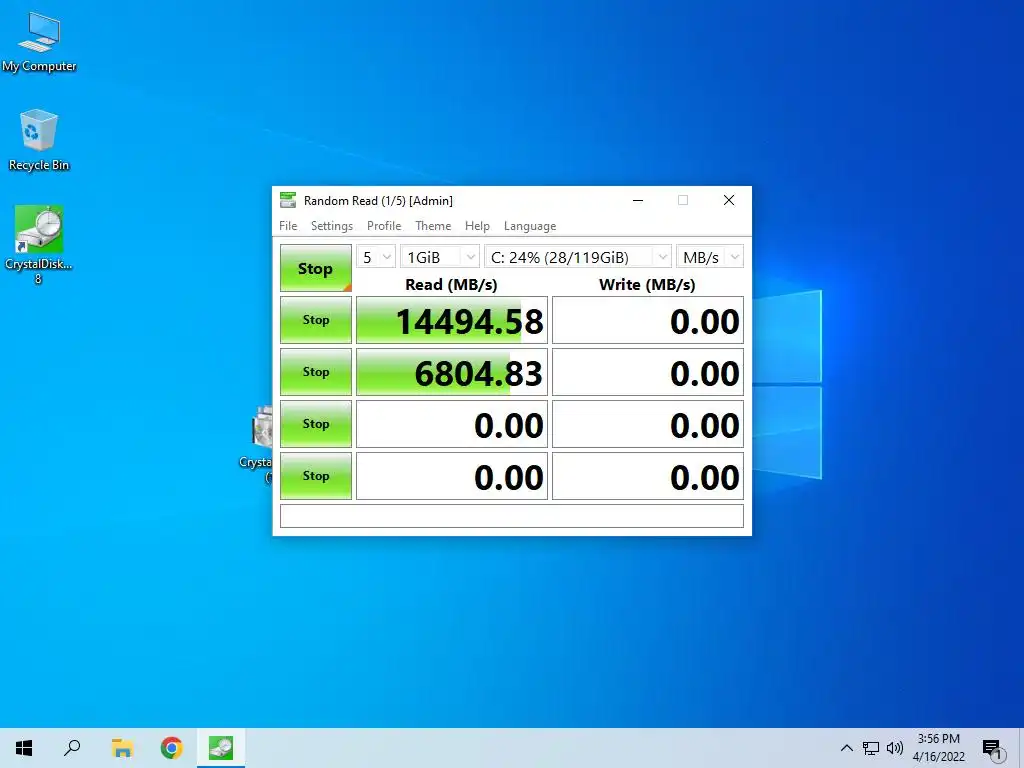
Task: Click the fourth row Stop button
Action: [315, 476]
